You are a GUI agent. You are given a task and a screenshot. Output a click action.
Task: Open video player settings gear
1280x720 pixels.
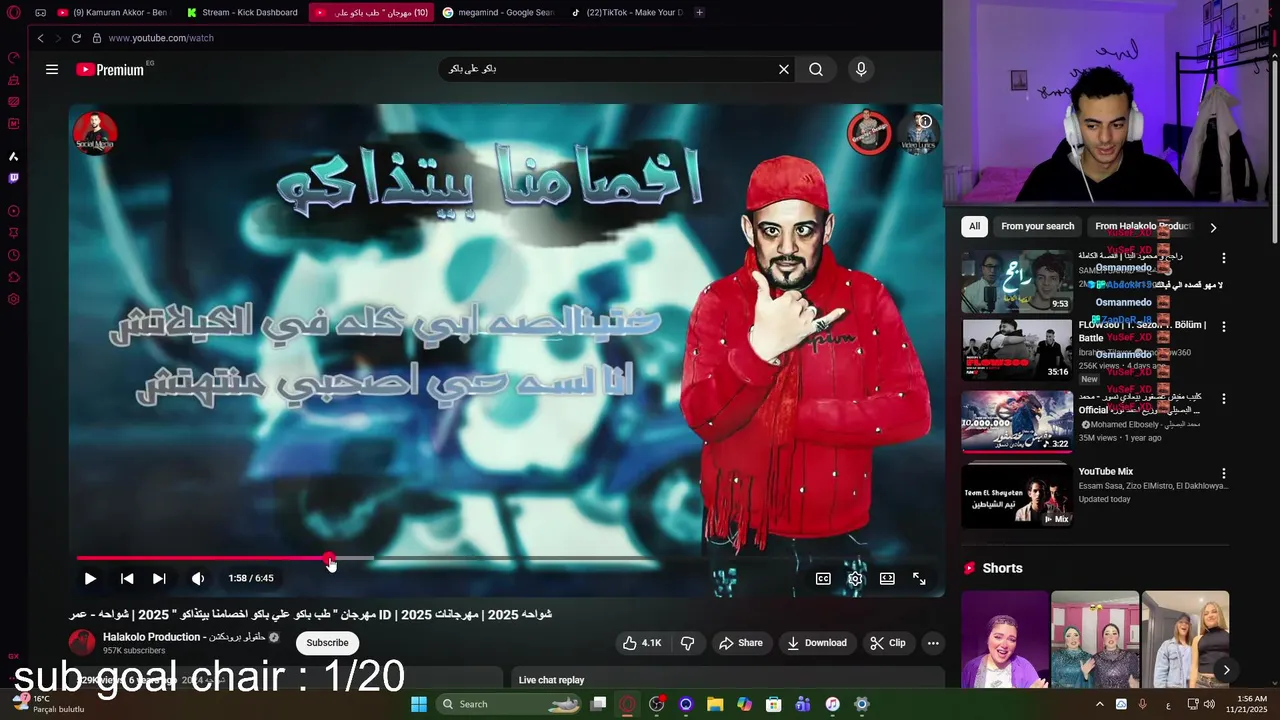tap(855, 578)
